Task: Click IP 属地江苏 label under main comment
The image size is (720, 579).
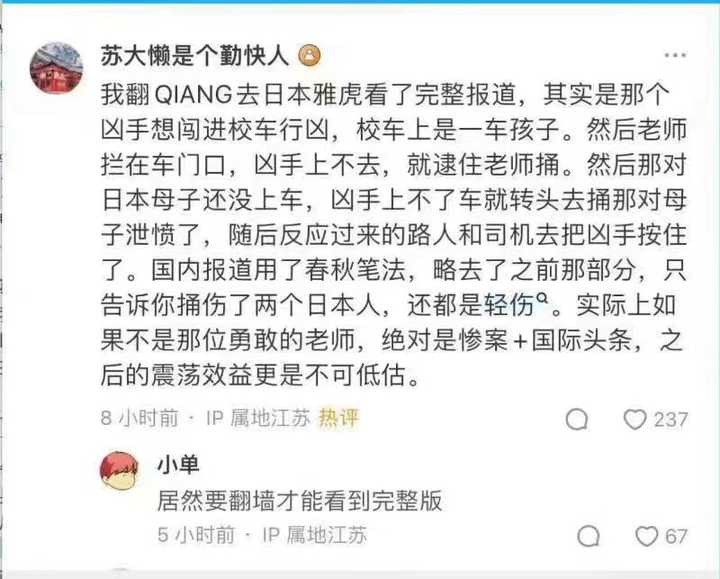Action: [259, 418]
